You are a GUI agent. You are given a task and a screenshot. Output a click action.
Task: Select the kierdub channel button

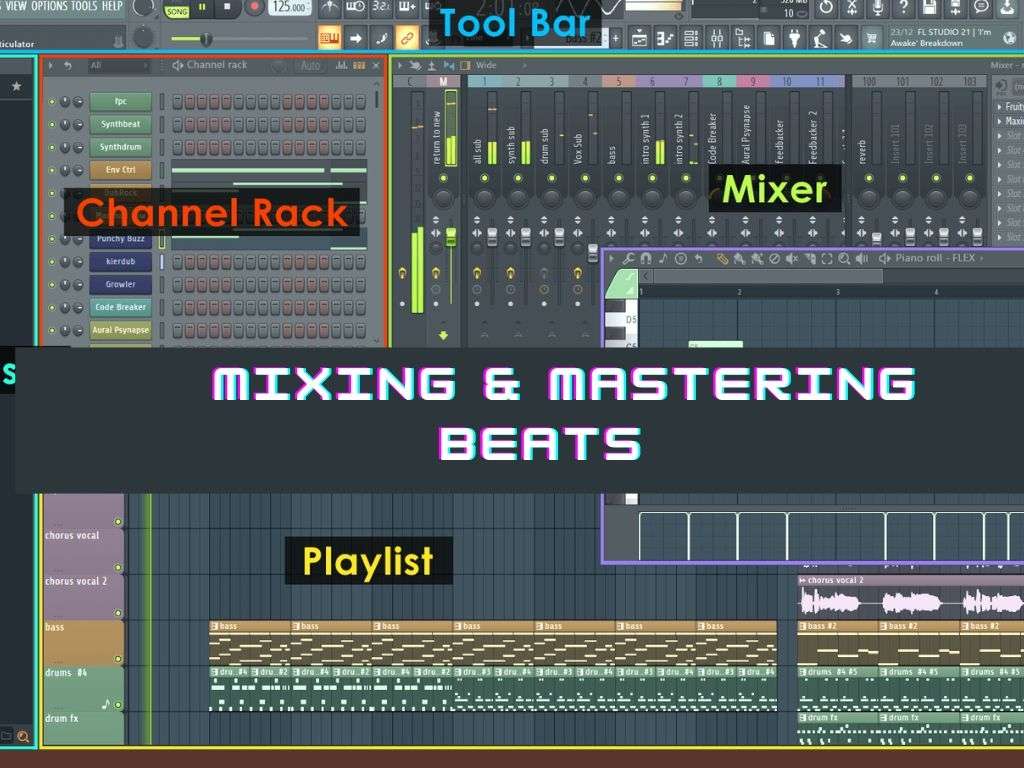(x=121, y=261)
